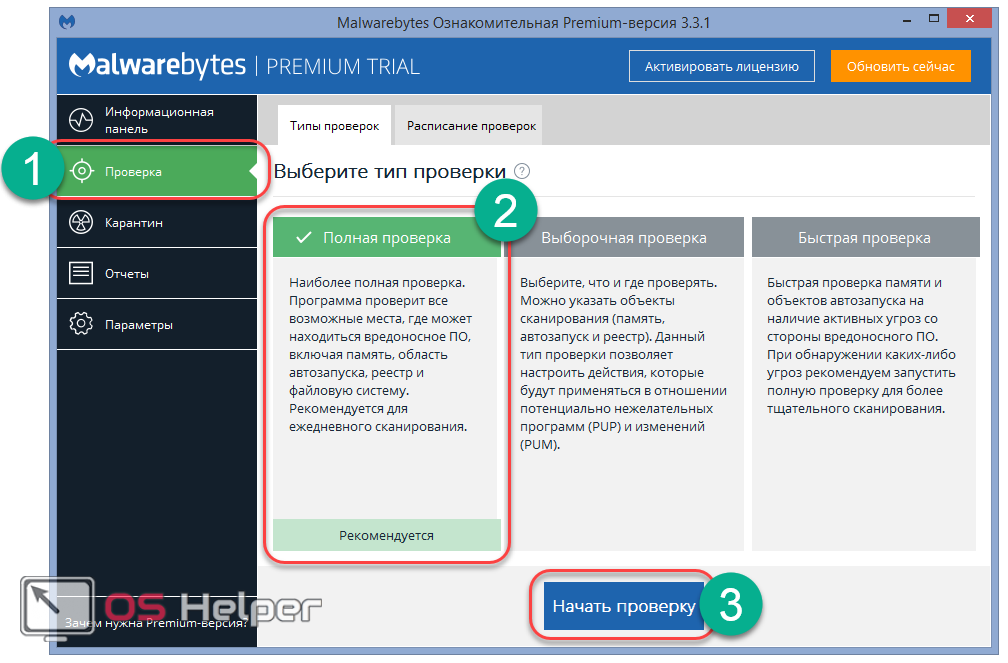The height and width of the screenshot is (663, 1008).
Task: Click the help question mark icon
Action: click(x=522, y=172)
